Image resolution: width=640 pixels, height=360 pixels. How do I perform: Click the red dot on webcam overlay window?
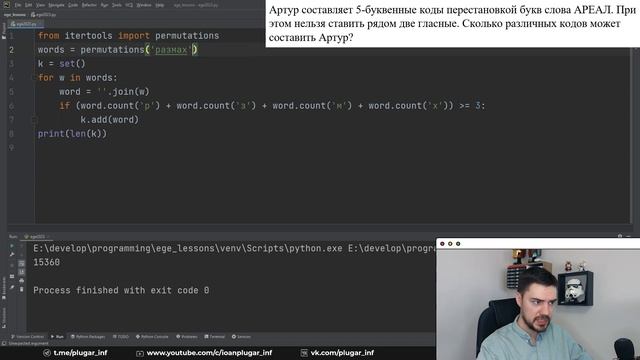[x=442, y=244]
